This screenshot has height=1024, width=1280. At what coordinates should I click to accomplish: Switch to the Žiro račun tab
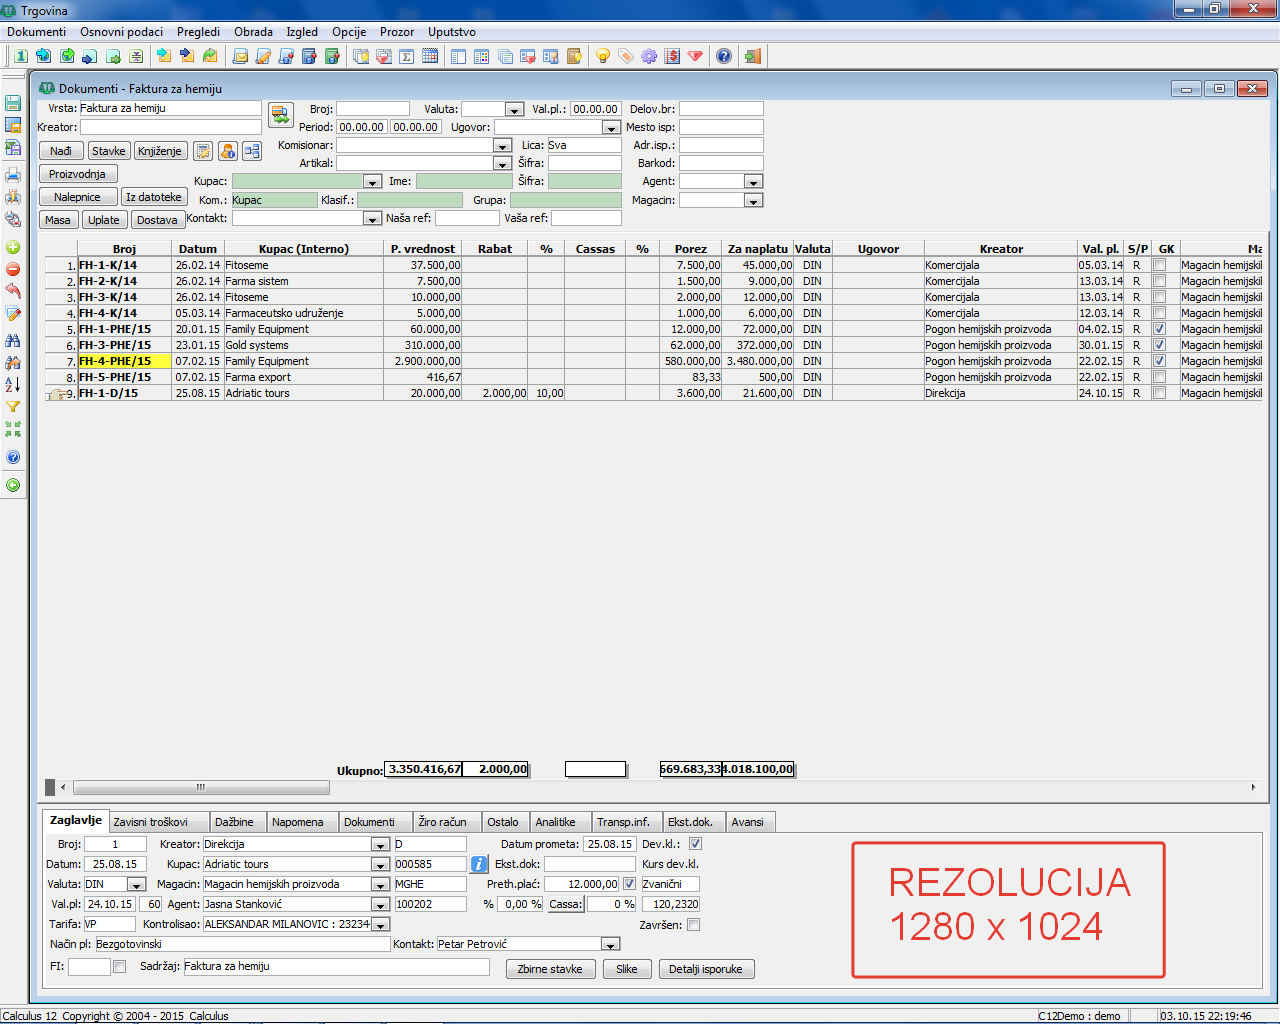pyautogui.click(x=442, y=822)
